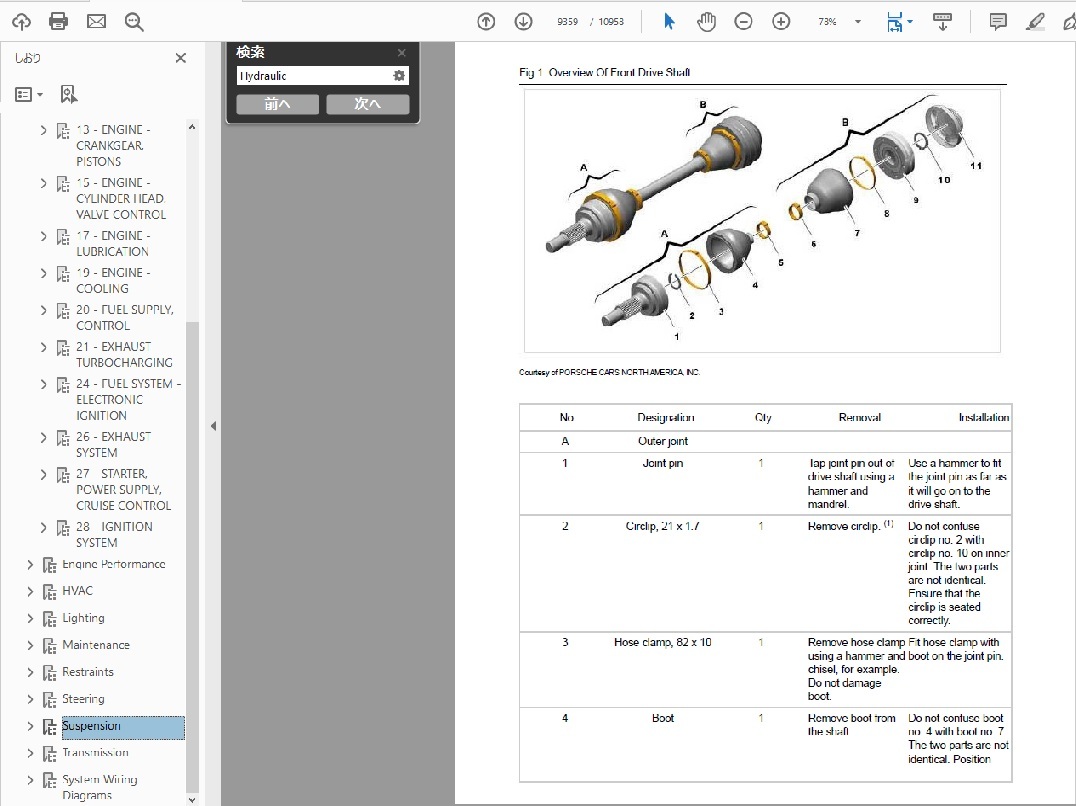Click the zoom in plus button
The width and height of the screenshot is (1076, 806).
click(781, 21)
